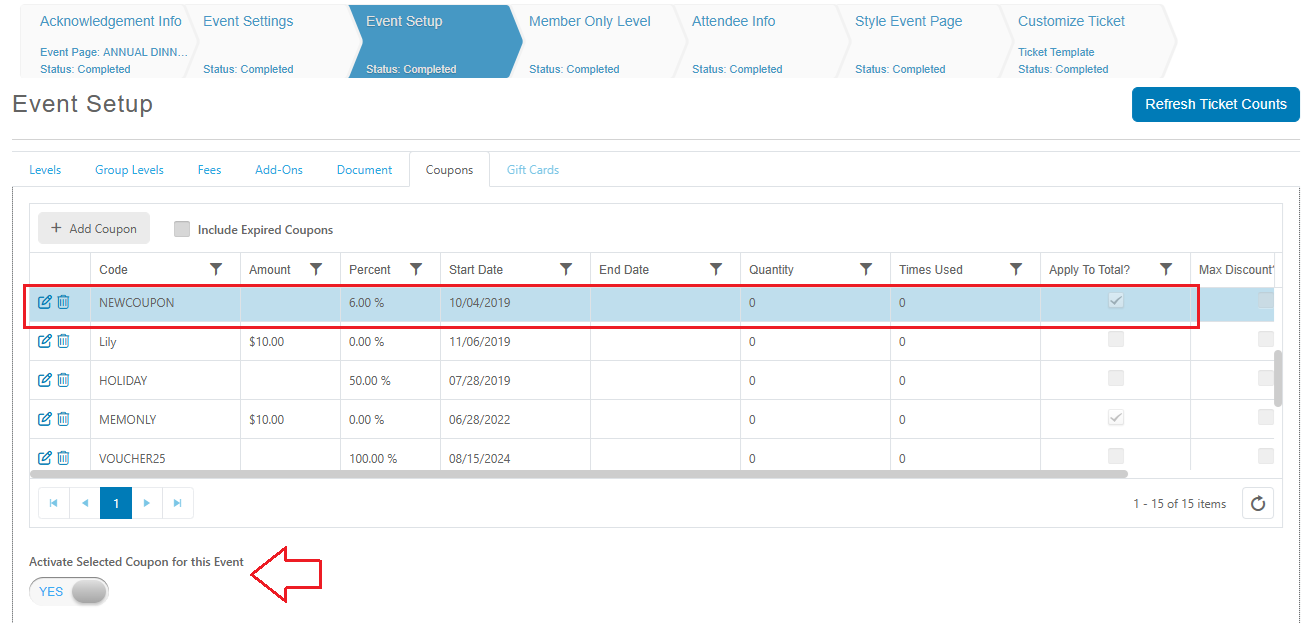Open filter for Amount column
The width and height of the screenshot is (1308, 623).
click(x=316, y=269)
